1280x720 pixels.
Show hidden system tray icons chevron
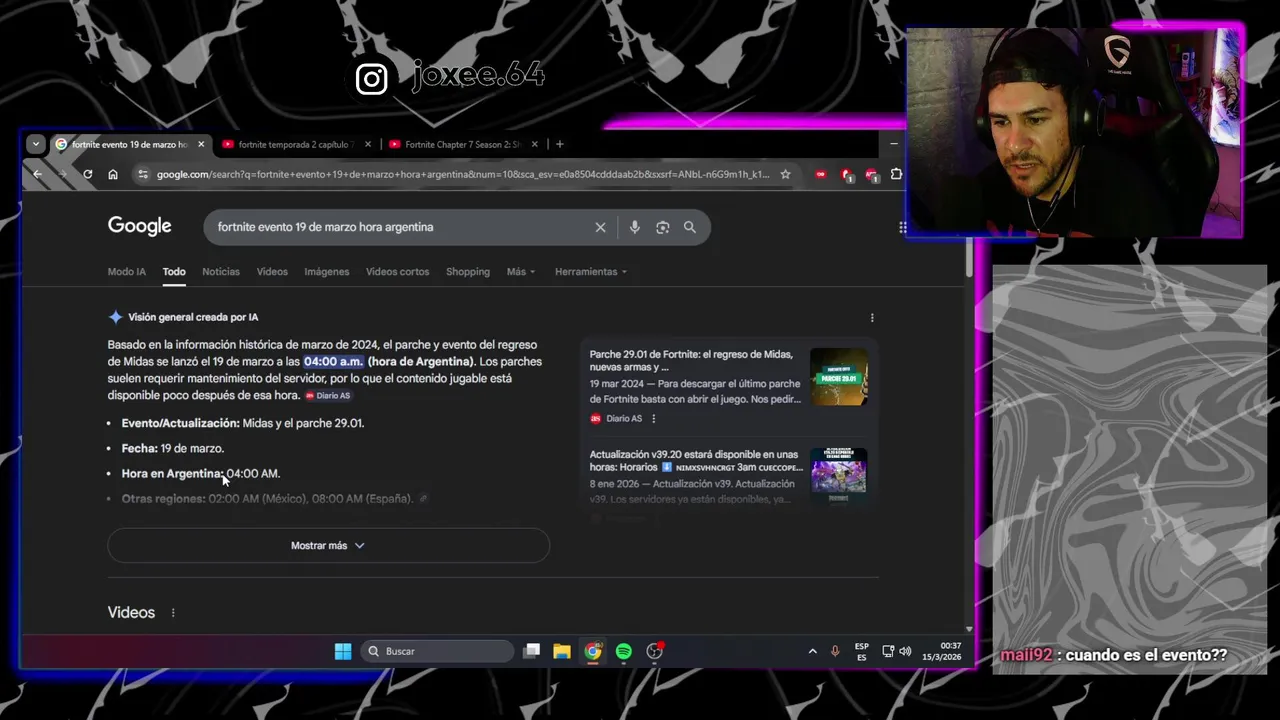(812, 651)
